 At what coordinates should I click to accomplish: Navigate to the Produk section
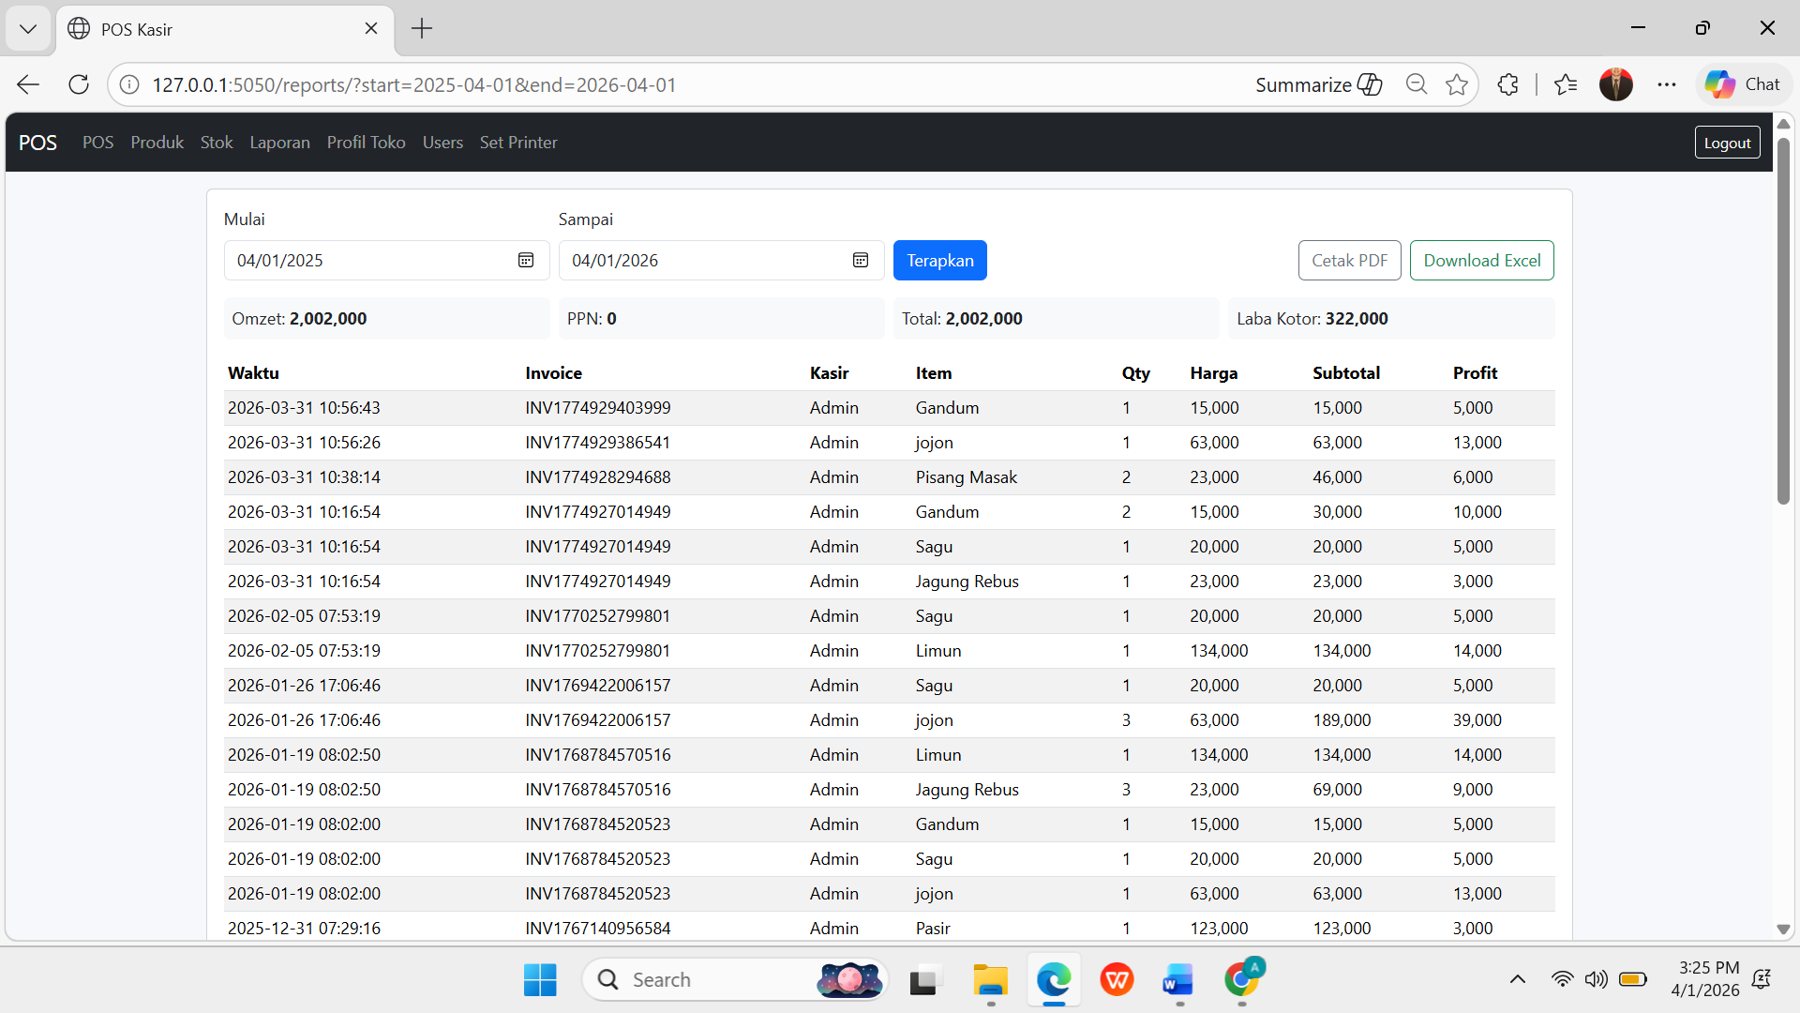point(157,142)
